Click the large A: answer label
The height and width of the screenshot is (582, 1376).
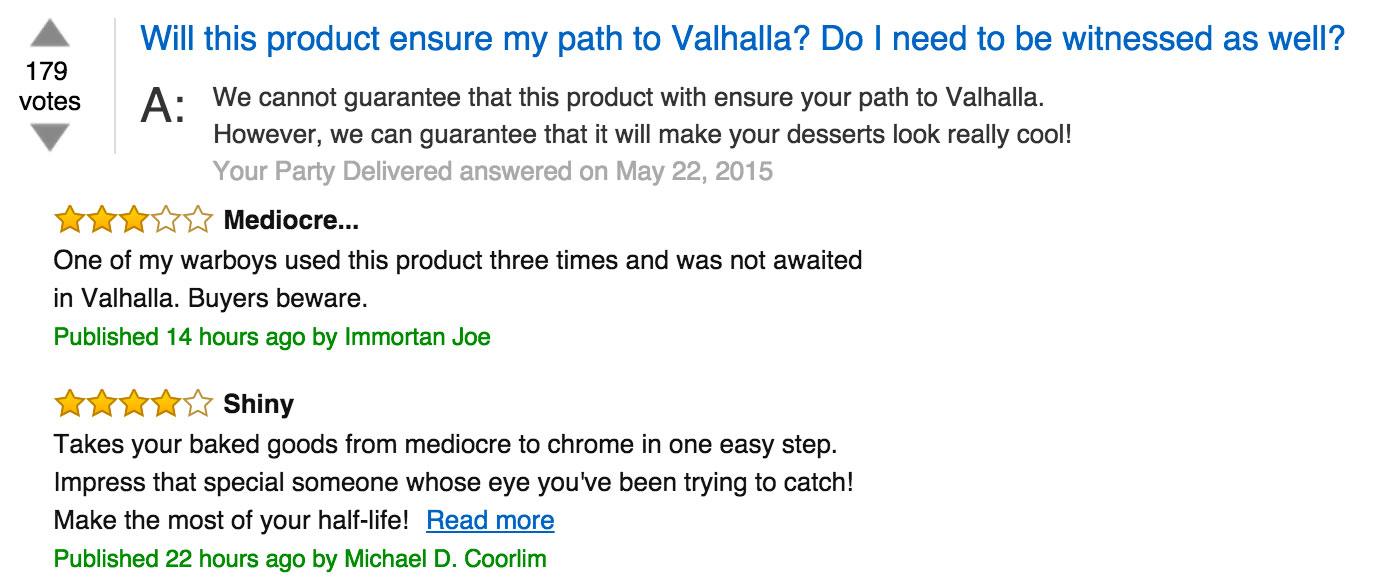pos(163,106)
